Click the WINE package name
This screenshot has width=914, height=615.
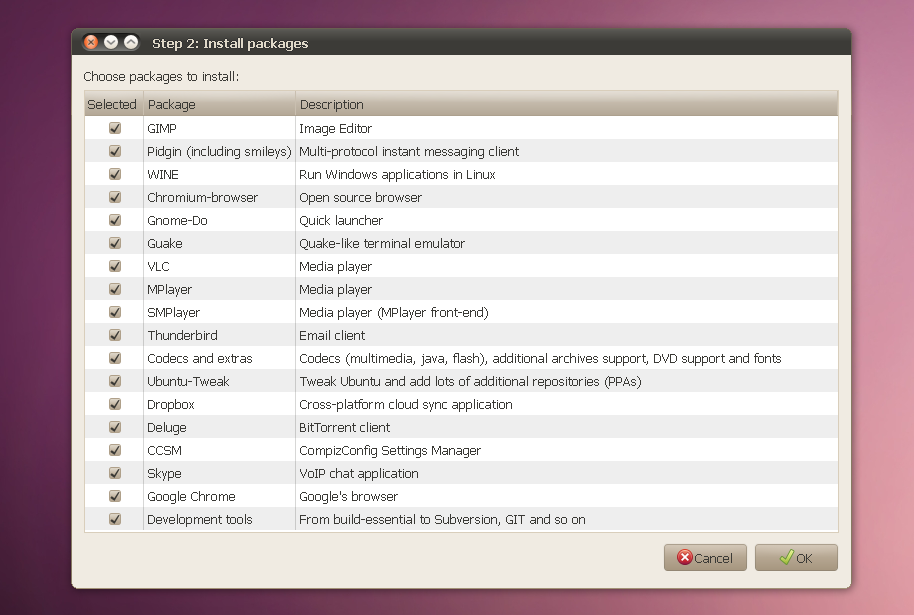[x=163, y=175]
